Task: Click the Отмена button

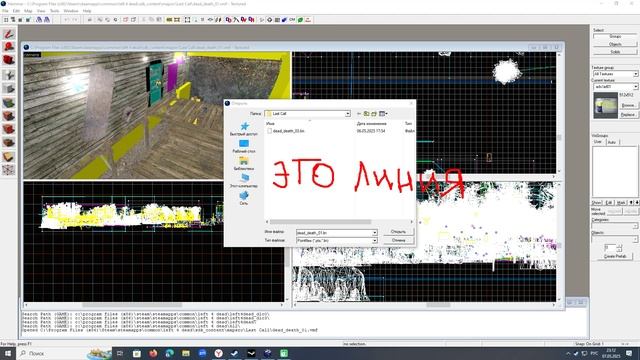Action: pyautogui.click(x=398, y=240)
